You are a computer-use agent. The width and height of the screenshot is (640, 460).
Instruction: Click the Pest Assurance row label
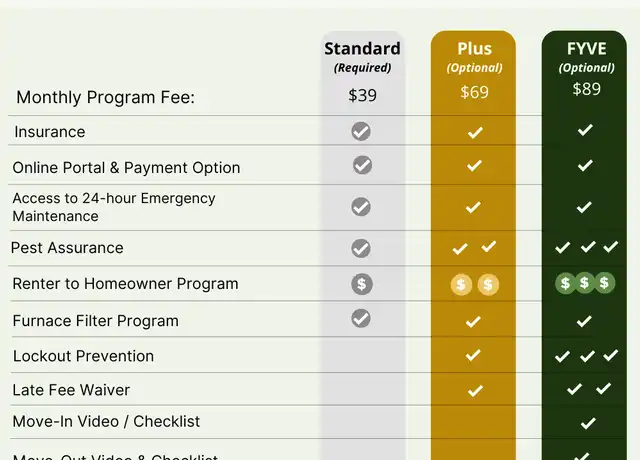coord(67,248)
